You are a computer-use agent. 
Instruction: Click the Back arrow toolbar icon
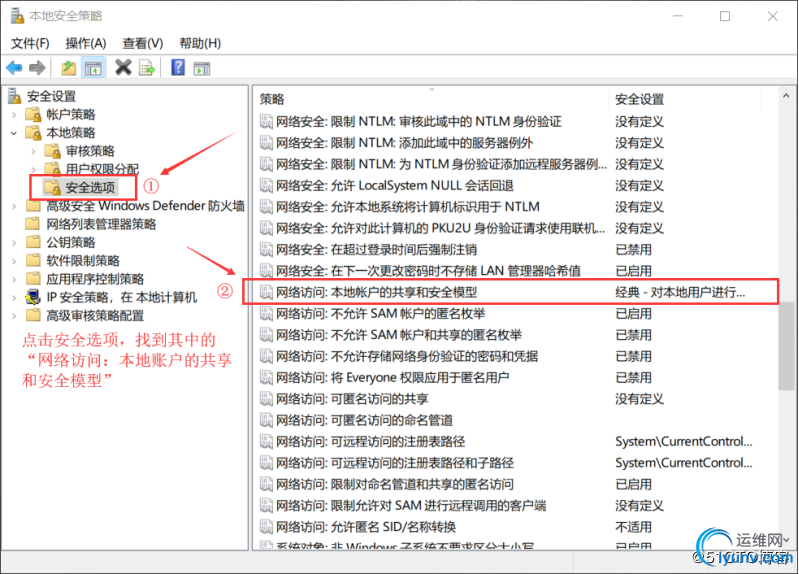coord(14,67)
